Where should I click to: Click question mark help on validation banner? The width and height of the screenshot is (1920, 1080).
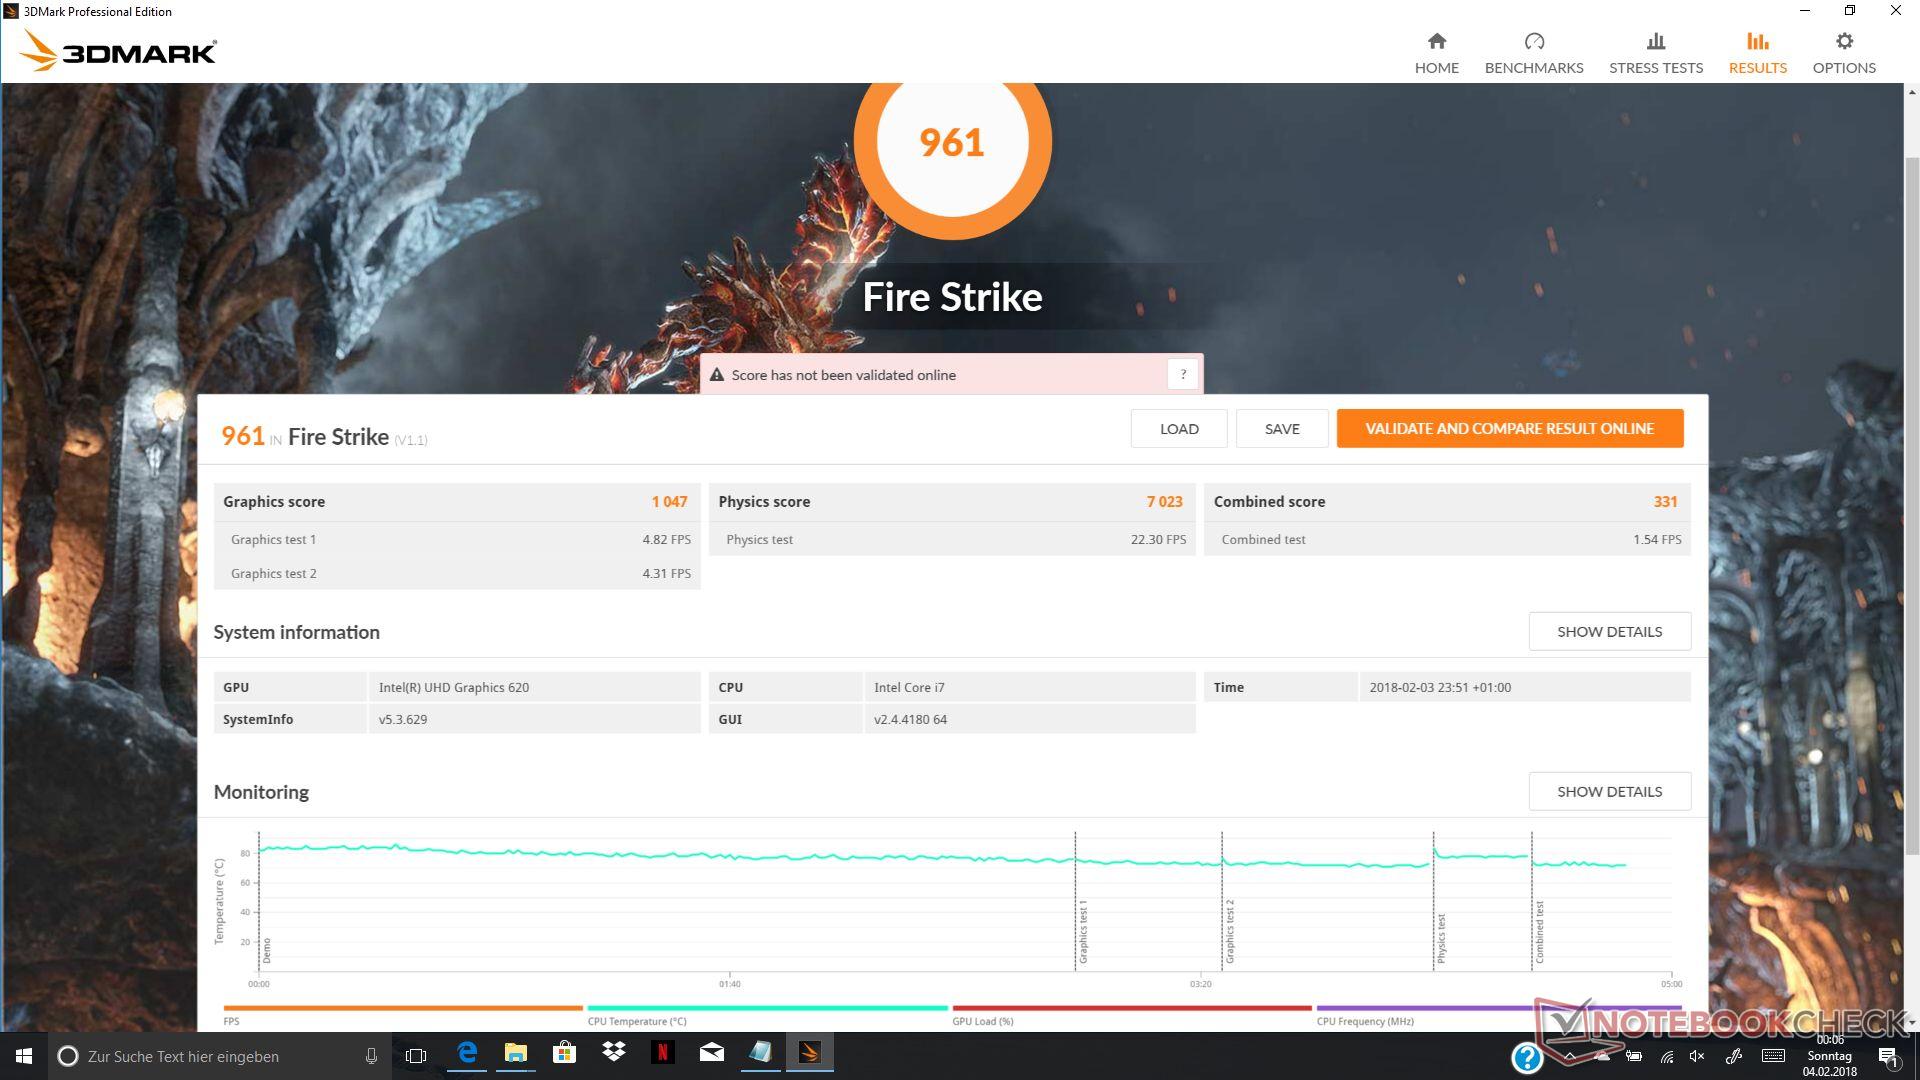pos(1183,374)
